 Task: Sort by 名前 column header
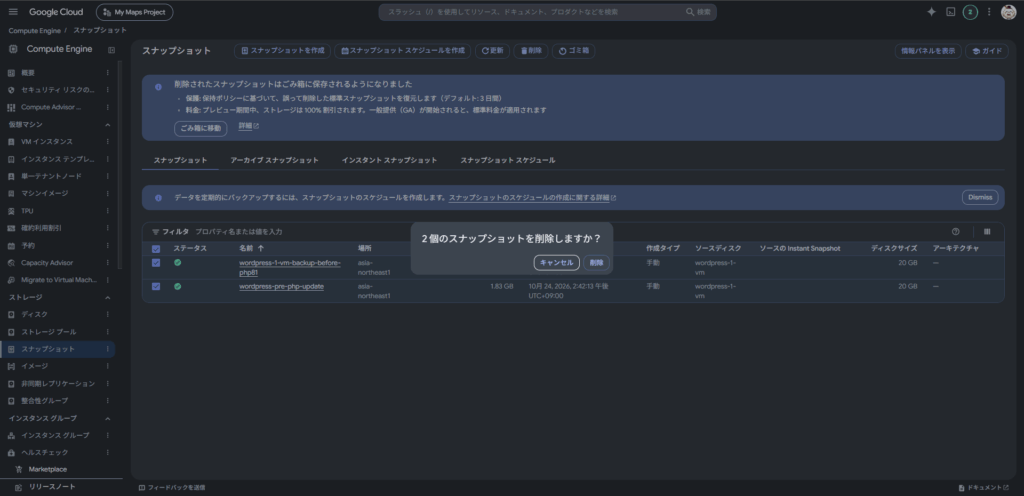pyautogui.click(x=251, y=248)
